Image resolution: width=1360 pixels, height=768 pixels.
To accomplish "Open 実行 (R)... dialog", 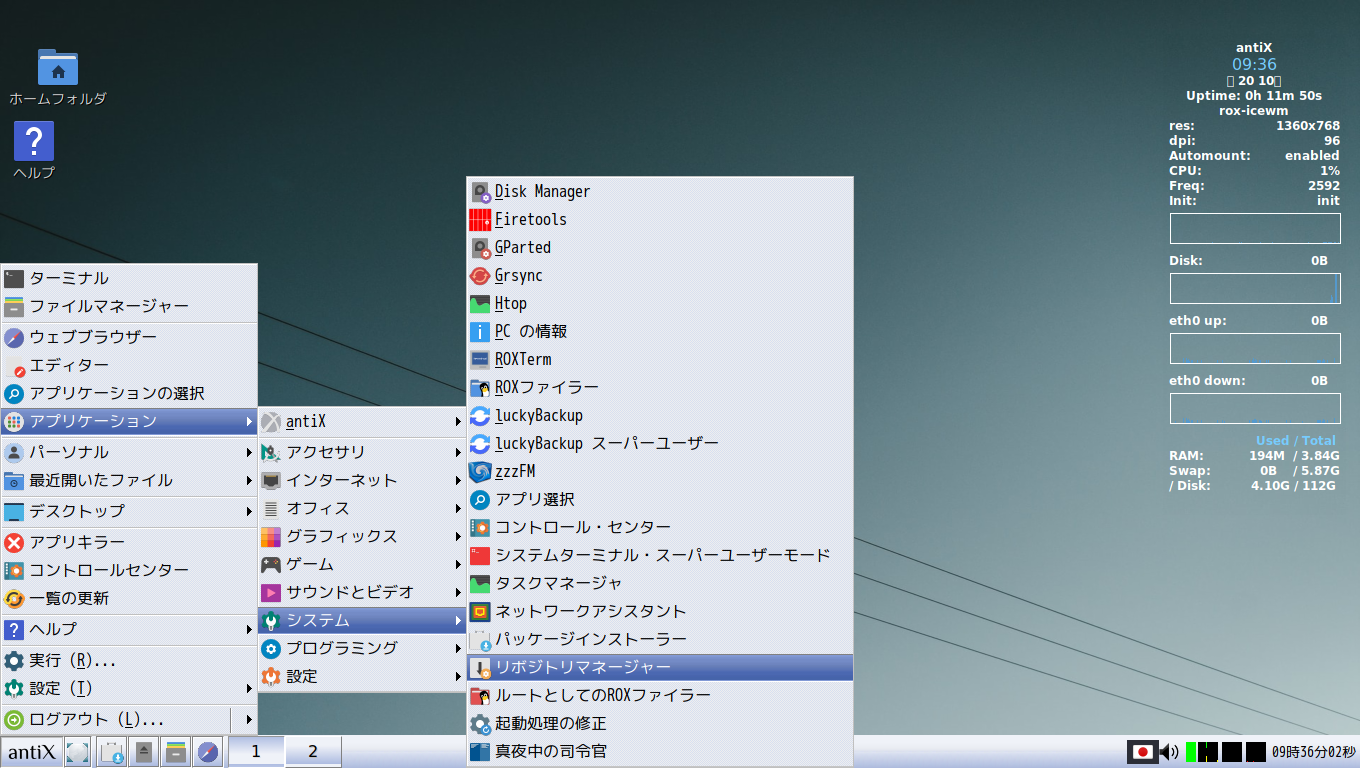I will tap(129, 661).
